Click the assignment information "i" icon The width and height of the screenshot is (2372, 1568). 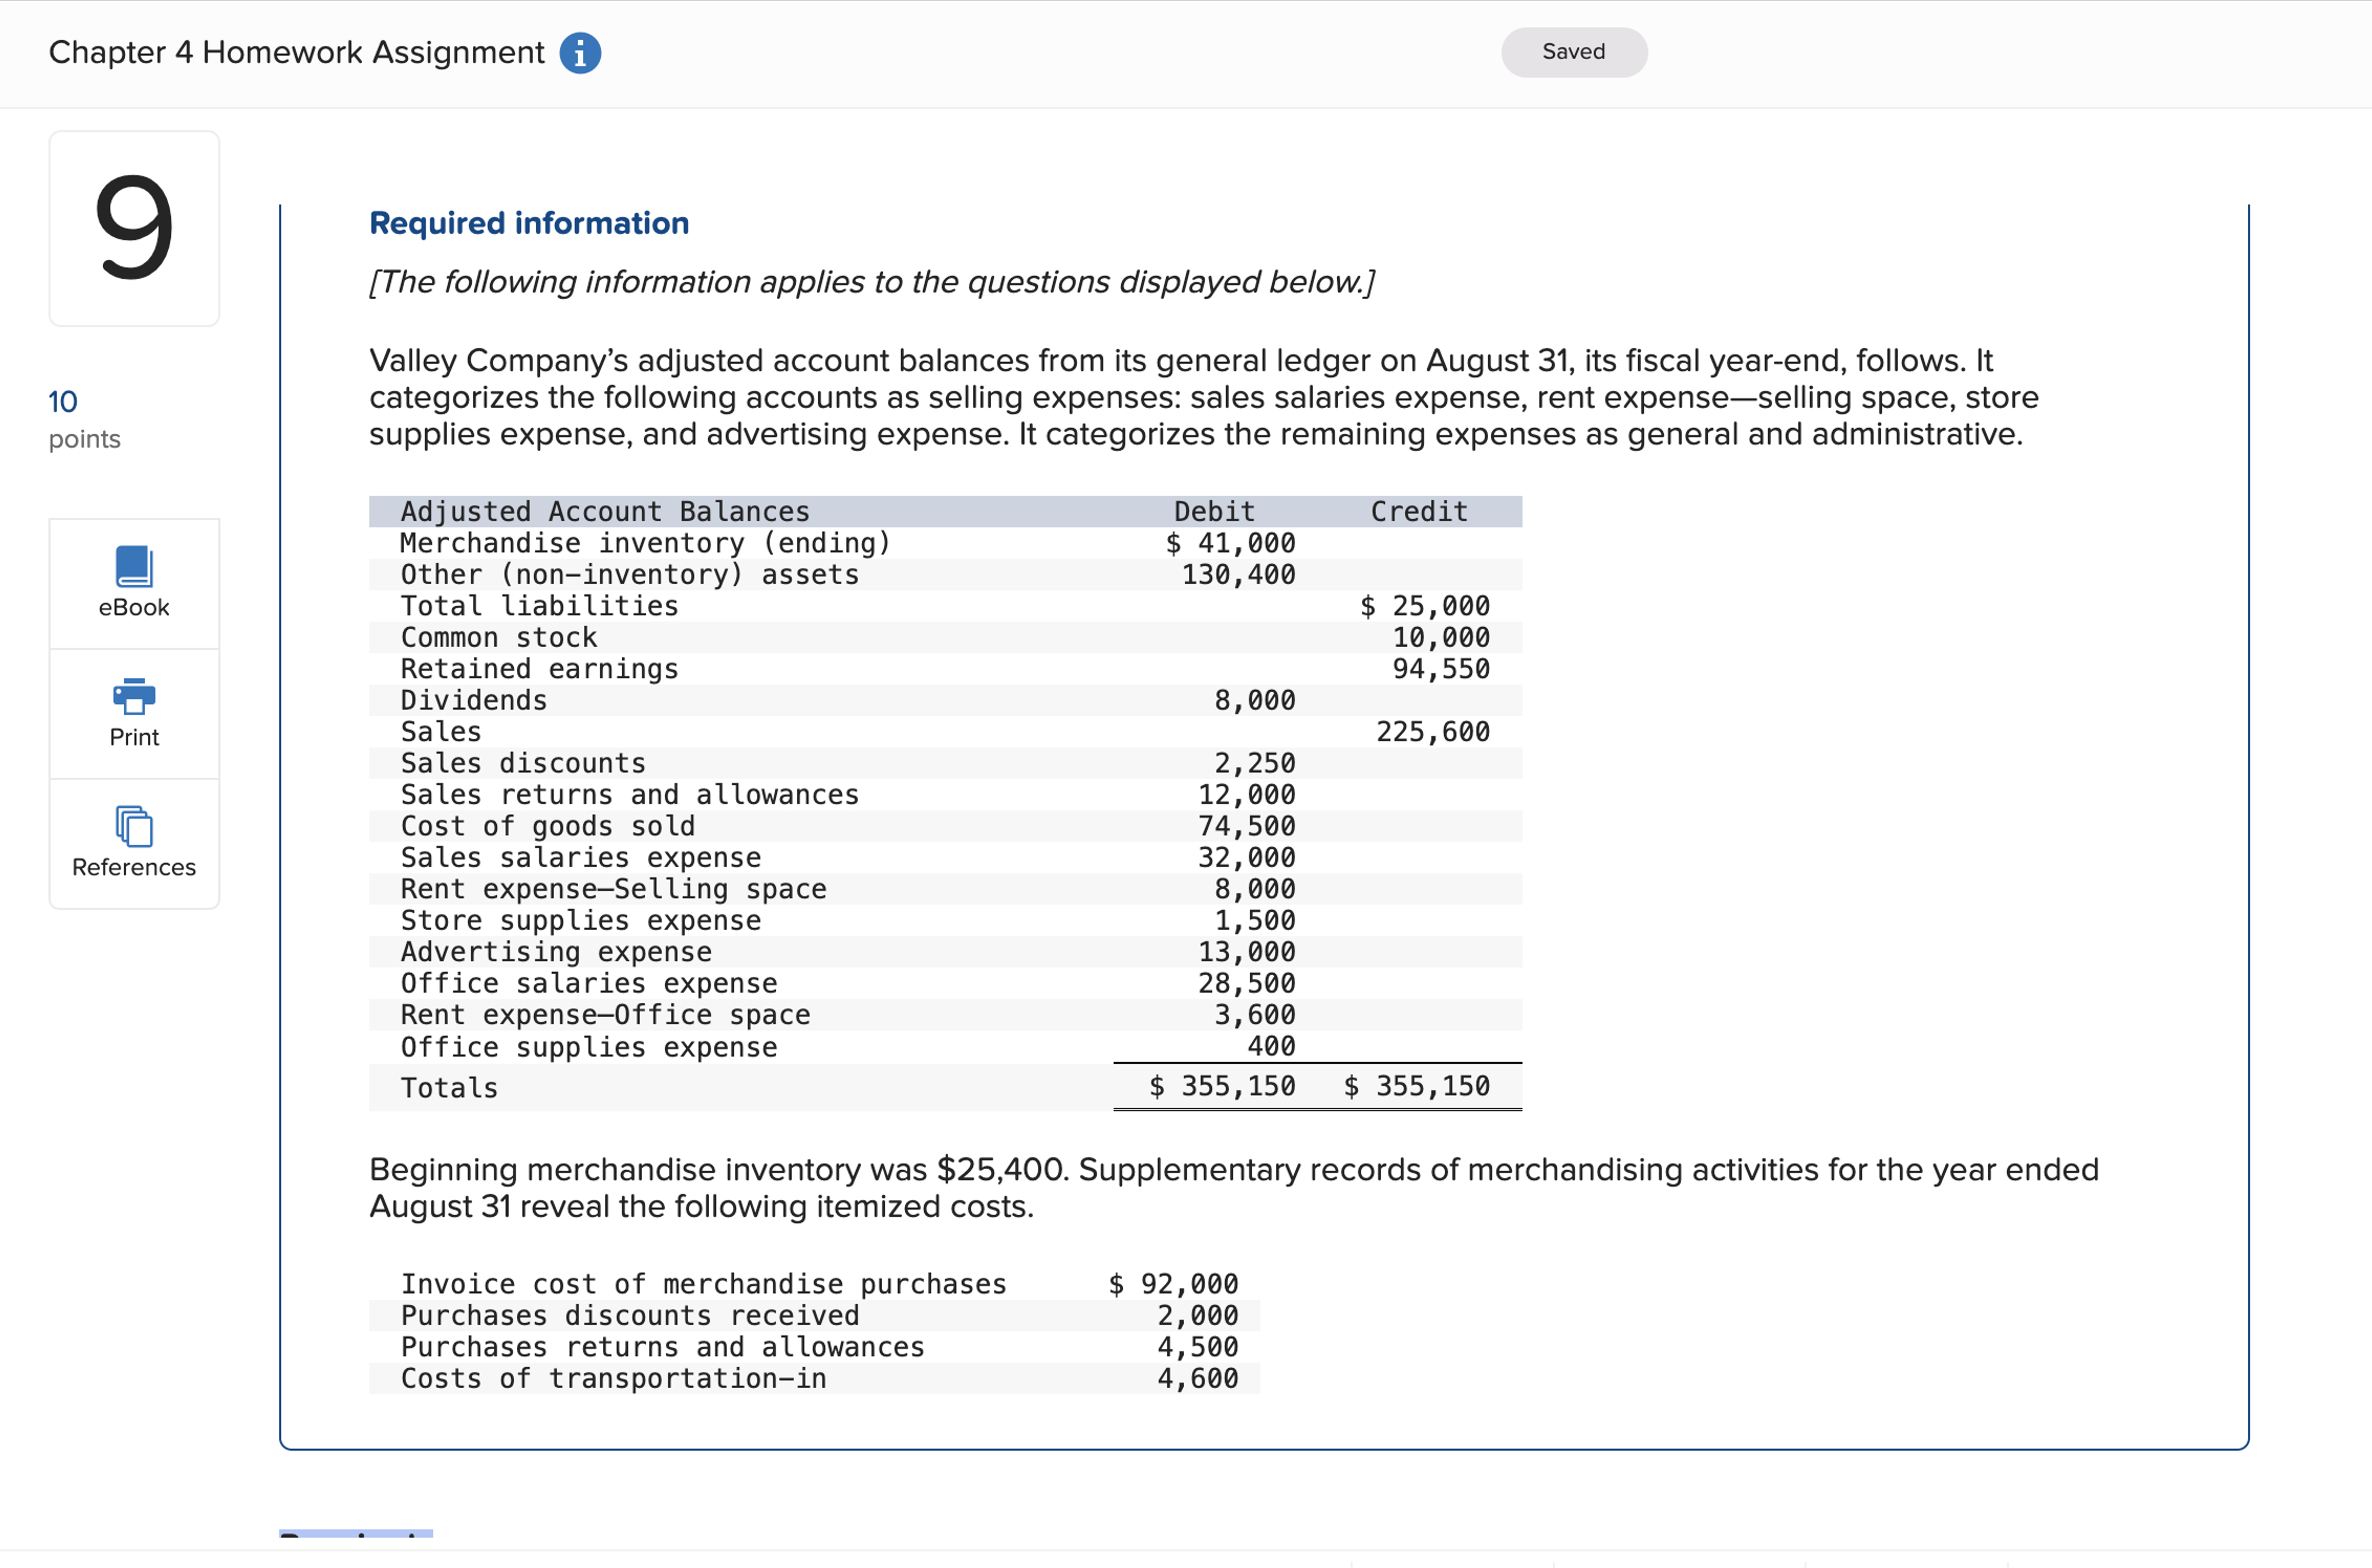pyautogui.click(x=581, y=52)
